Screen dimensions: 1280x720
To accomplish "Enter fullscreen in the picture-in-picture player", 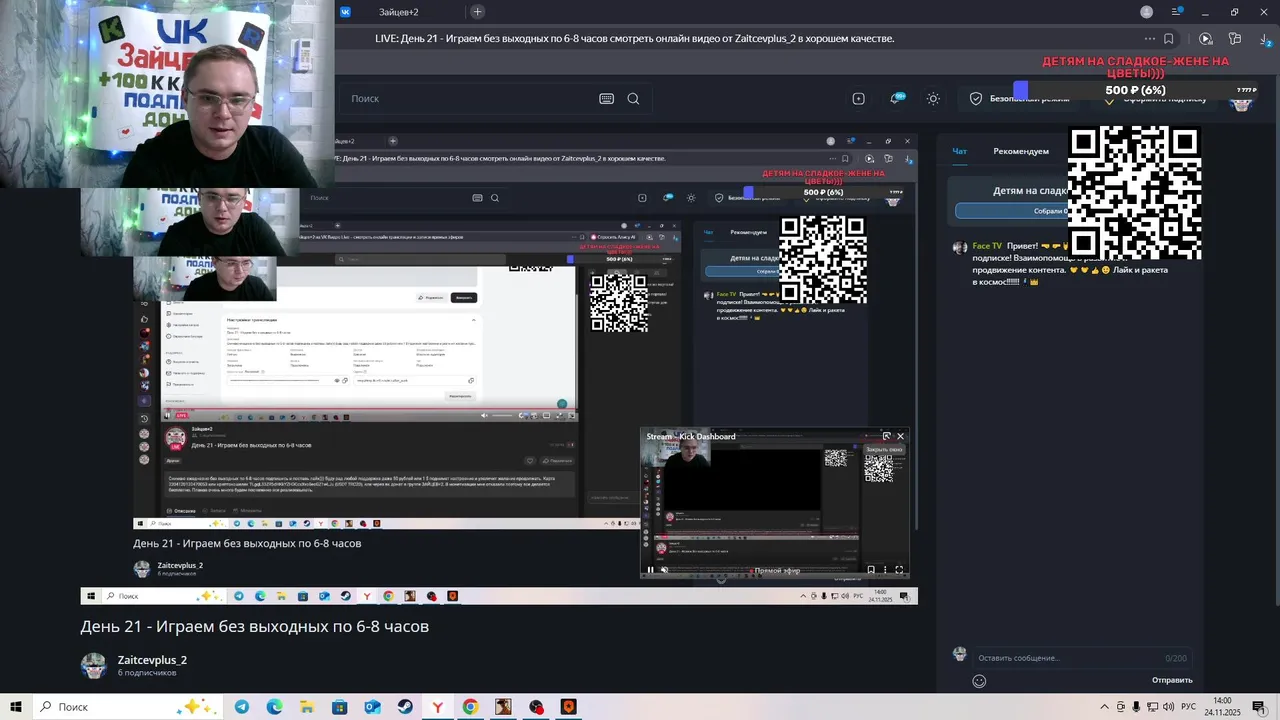I will tap(899, 570).
